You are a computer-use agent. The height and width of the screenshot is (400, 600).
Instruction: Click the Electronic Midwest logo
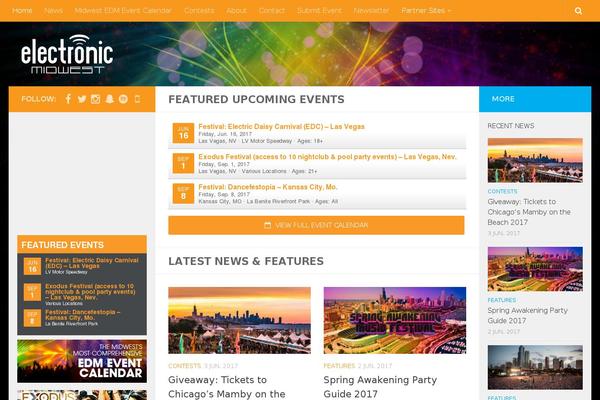tap(67, 54)
